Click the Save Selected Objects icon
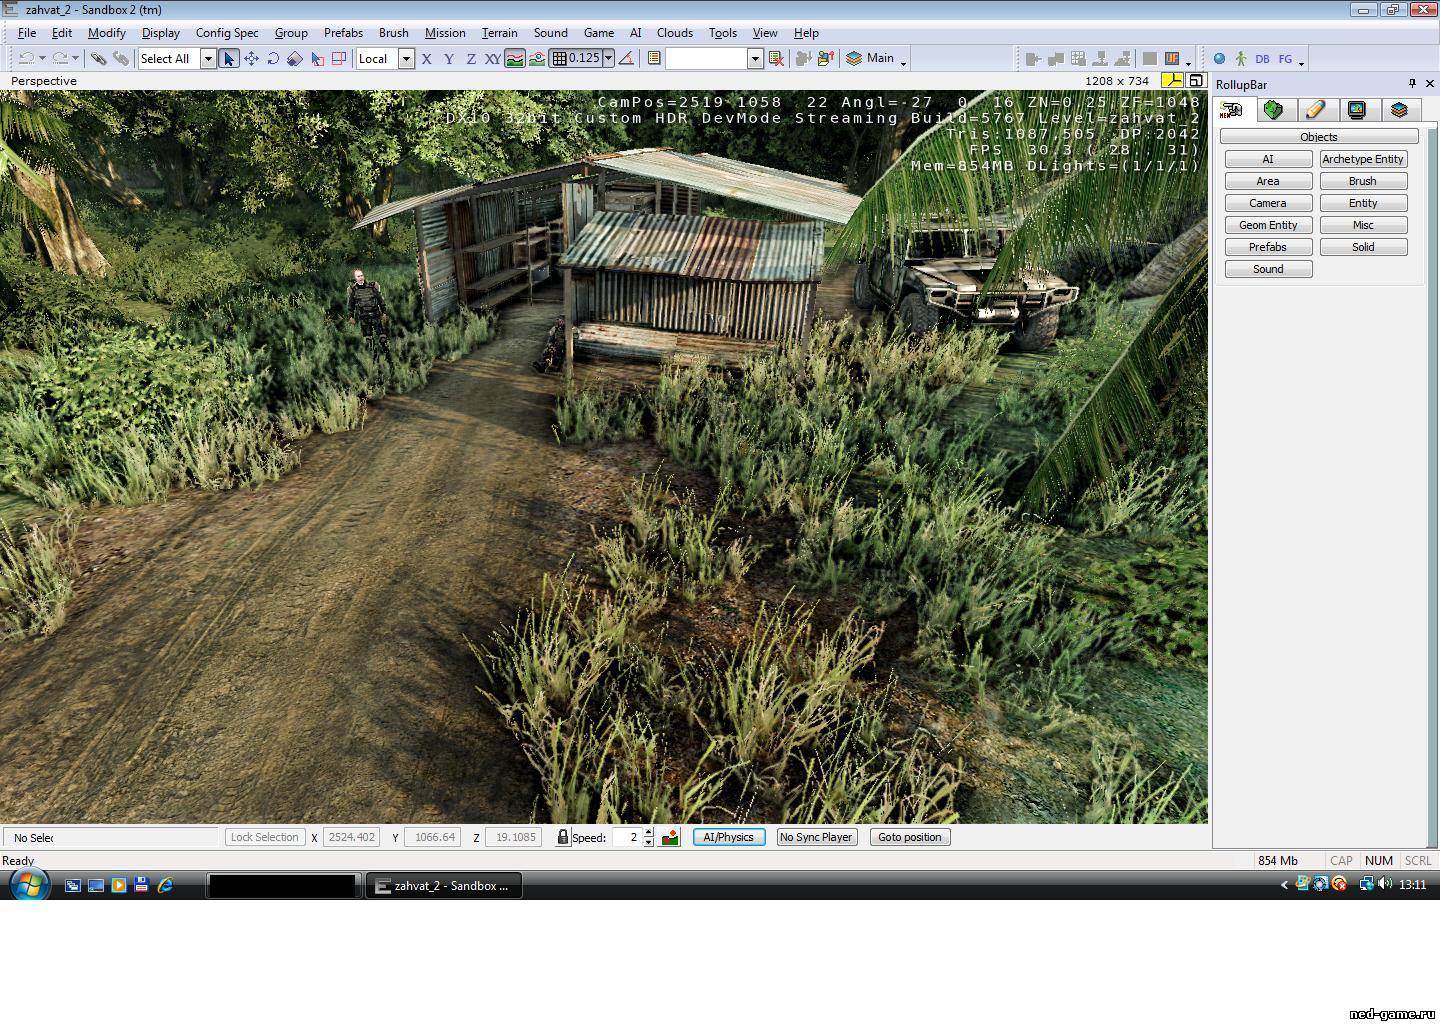 tap(802, 59)
